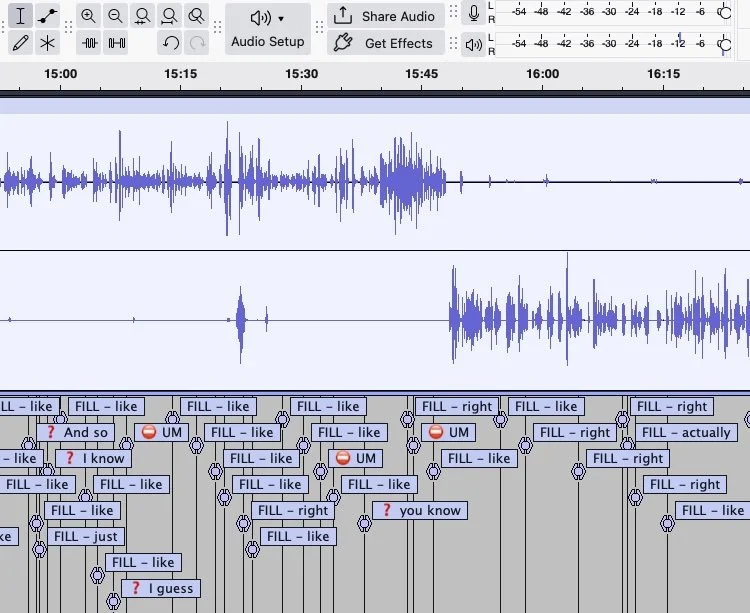Click the upper track's light-blue clip title bar

point(375,106)
